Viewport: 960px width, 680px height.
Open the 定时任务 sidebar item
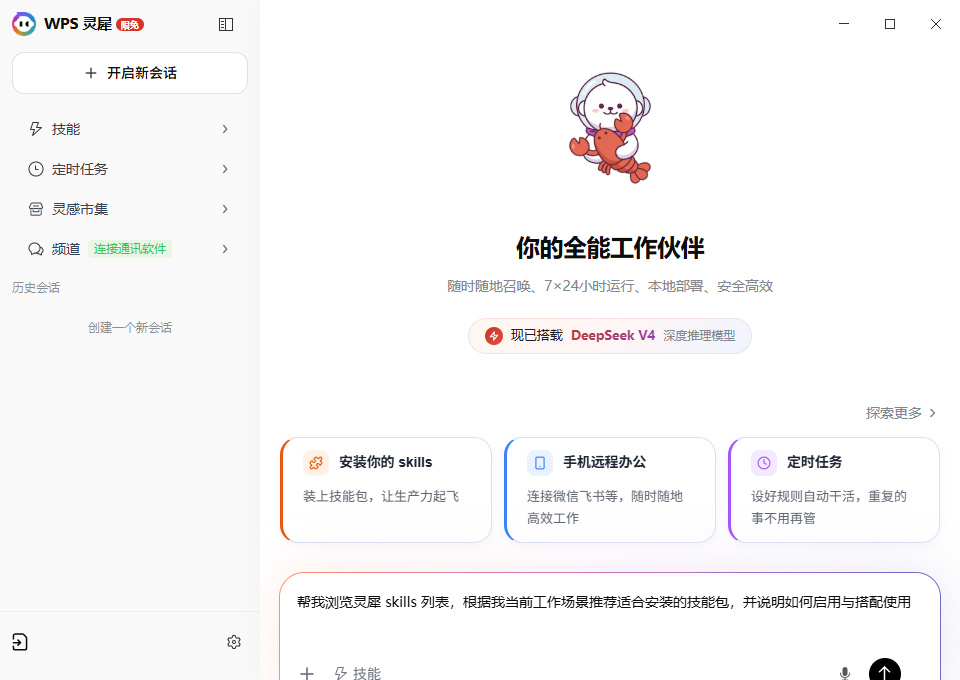point(130,169)
